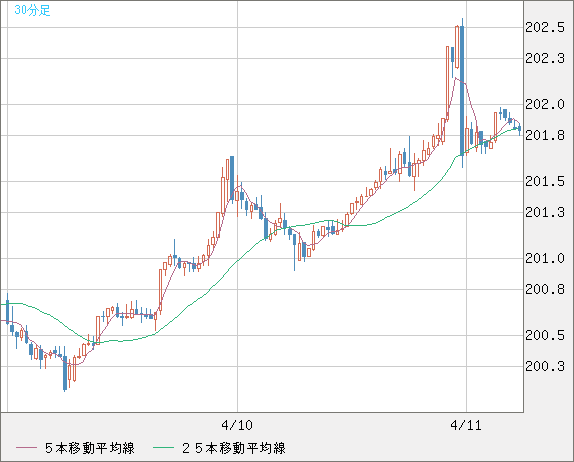Viewport: 574px width, 462px height.
Task: Click the 201.5 price axis label
Action: [545, 181]
